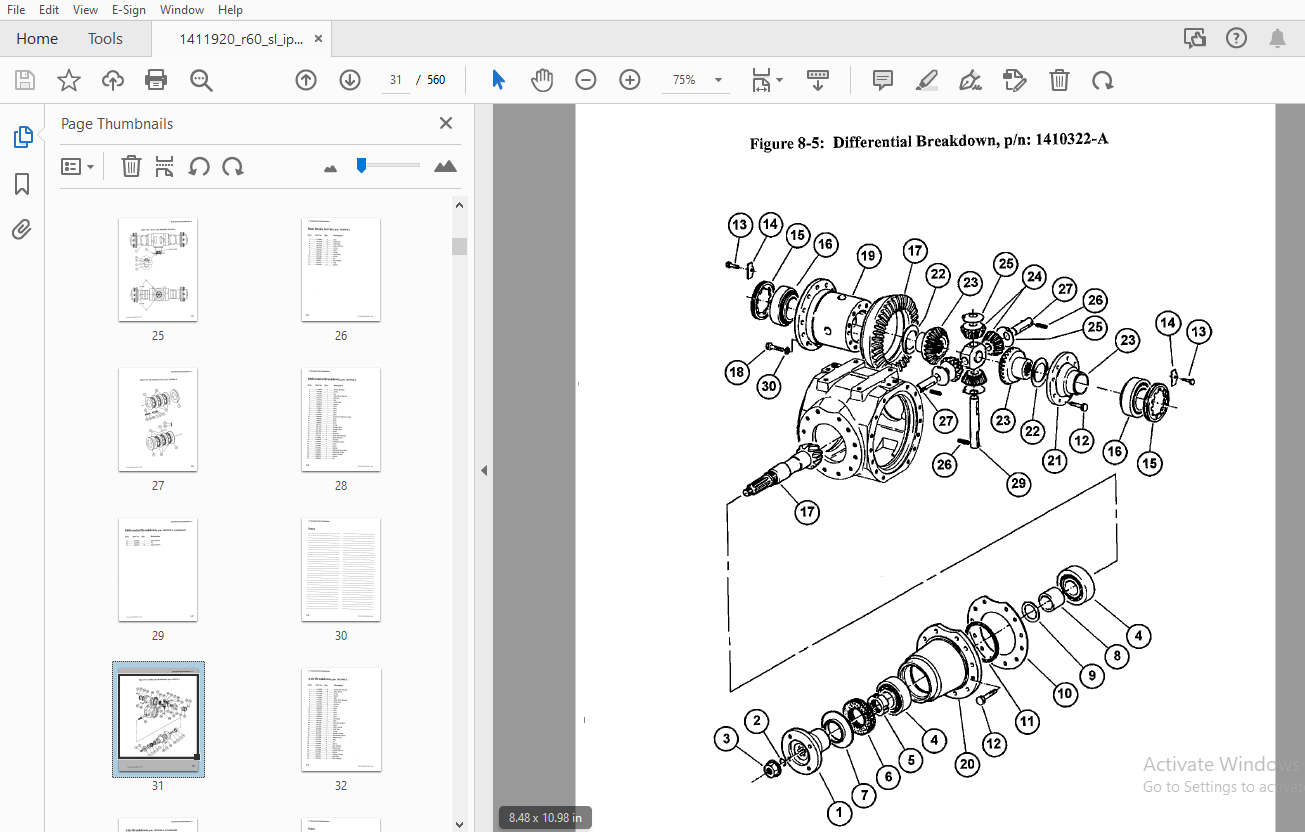
Task: Go to previous page arrow
Action: (306, 80)
